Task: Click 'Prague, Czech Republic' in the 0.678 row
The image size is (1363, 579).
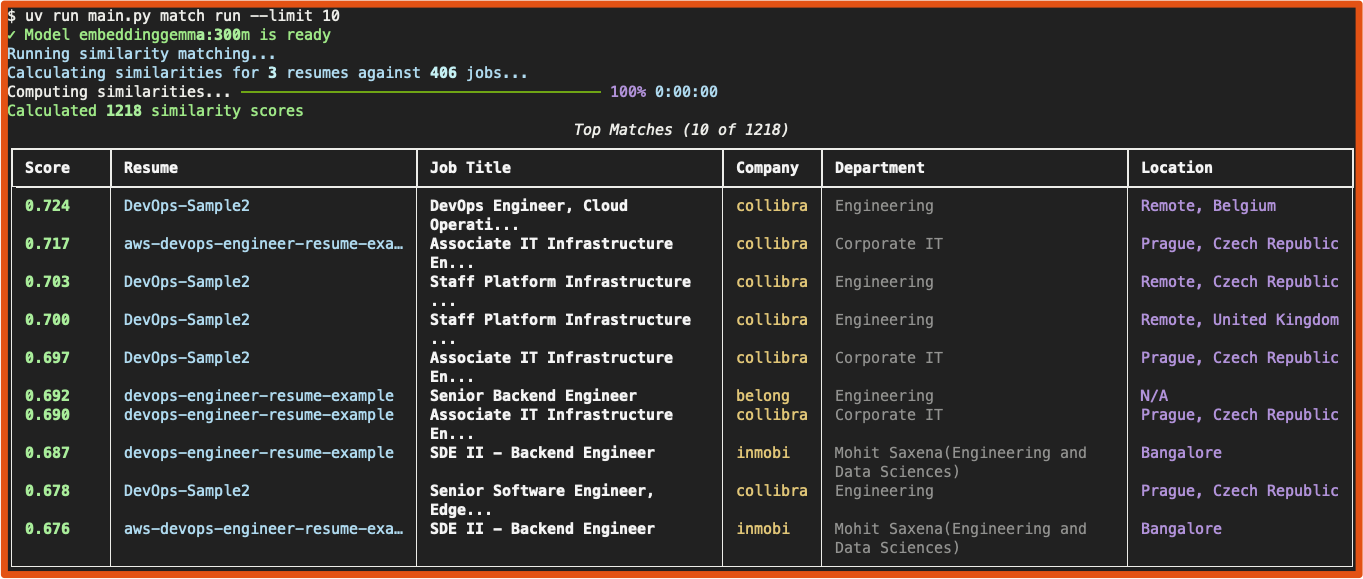Action: [x=1240, y=491]
